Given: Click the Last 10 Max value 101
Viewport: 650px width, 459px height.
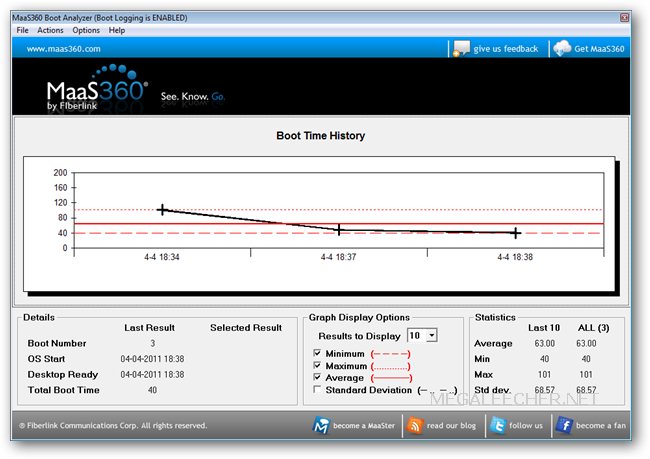Looking at the screenshot, I should tap(544, 374).
